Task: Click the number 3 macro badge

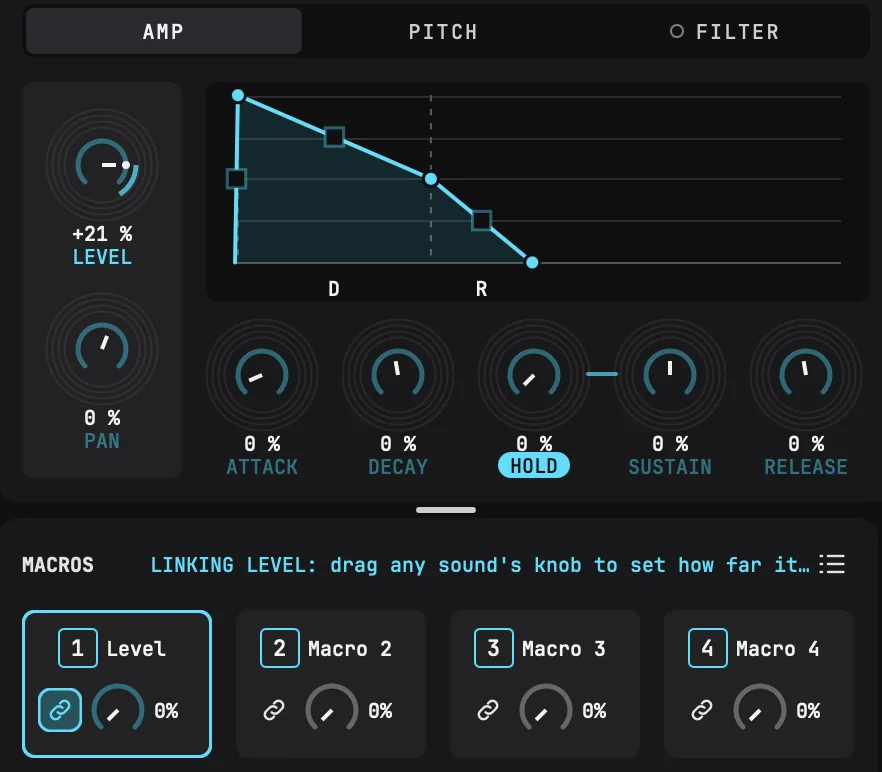Action: [x=493, y=648]
